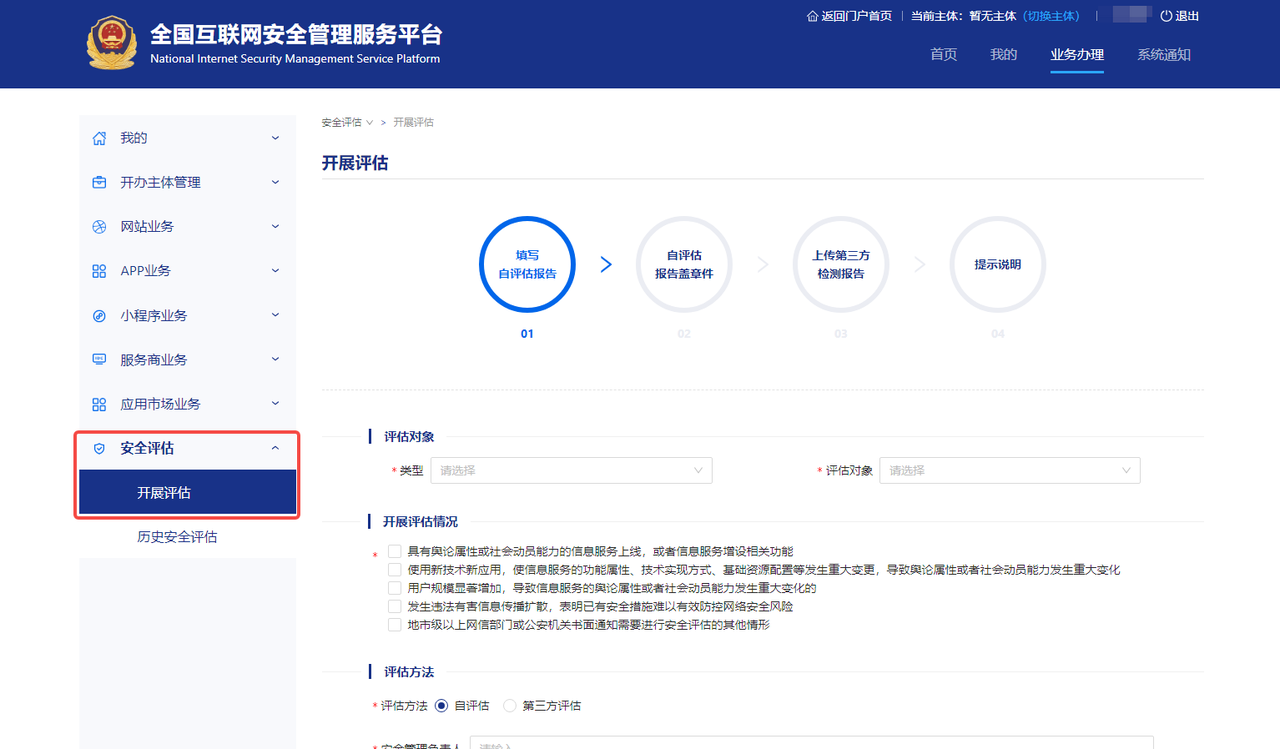Click the house icon beside 我的 in sidebar
This screenshot has height=749, width=1280.
99,138
